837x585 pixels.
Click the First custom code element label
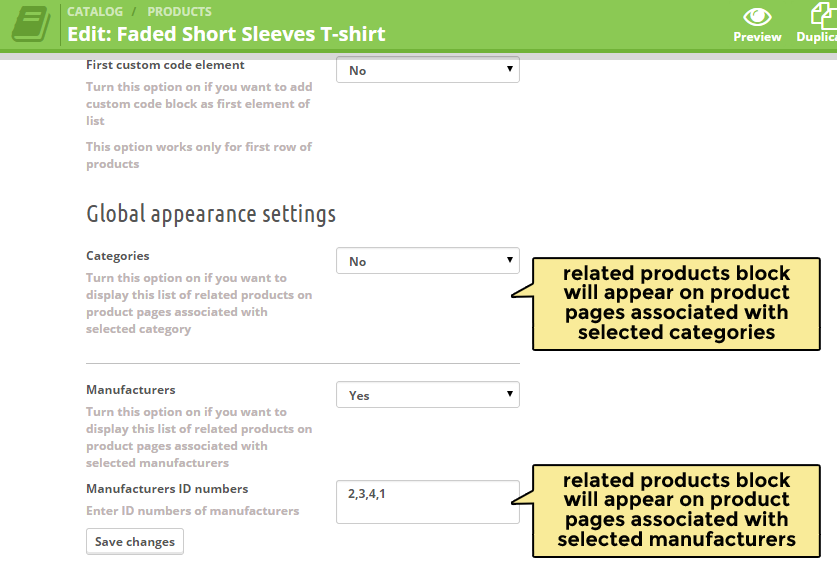coord(165,65)
